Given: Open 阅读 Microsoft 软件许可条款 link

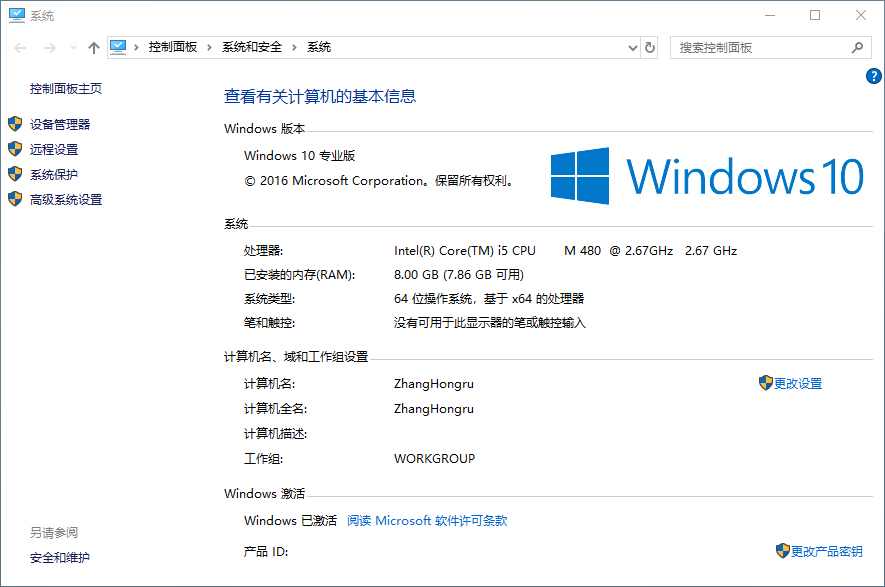Looking at the screenshot, I should click(427, 521).
